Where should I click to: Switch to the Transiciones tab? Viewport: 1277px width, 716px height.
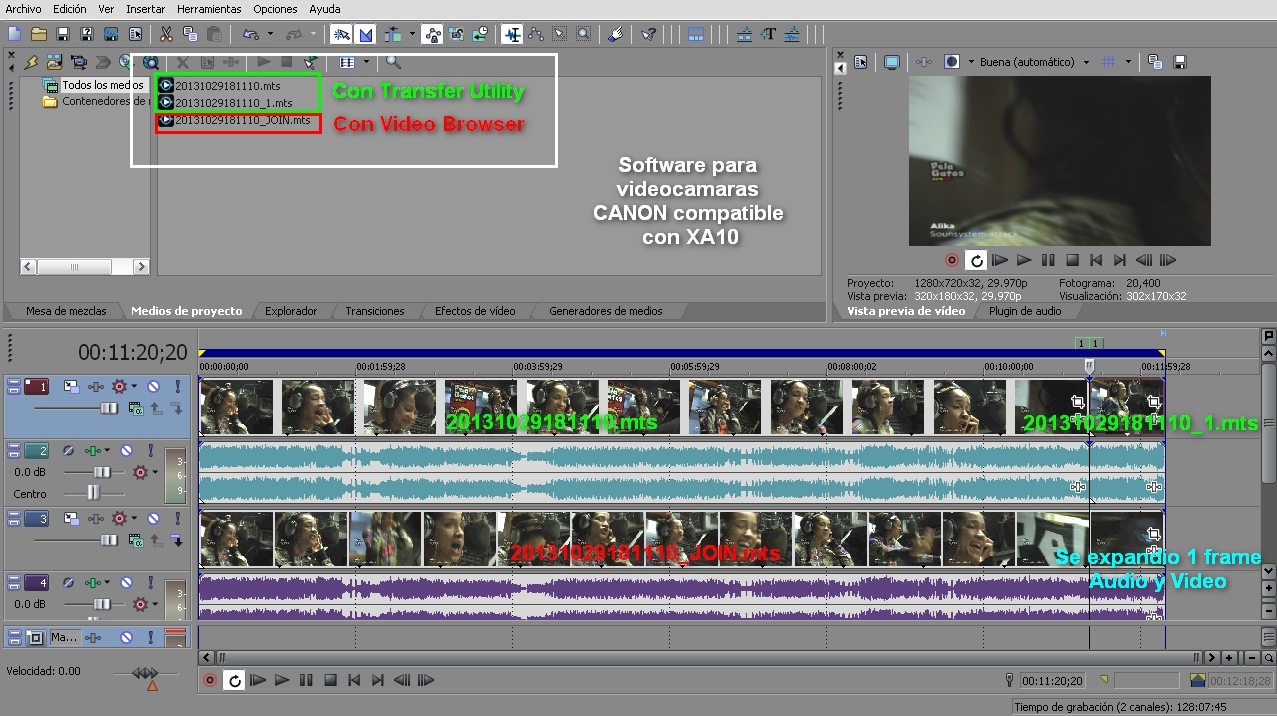pos(374,311)
